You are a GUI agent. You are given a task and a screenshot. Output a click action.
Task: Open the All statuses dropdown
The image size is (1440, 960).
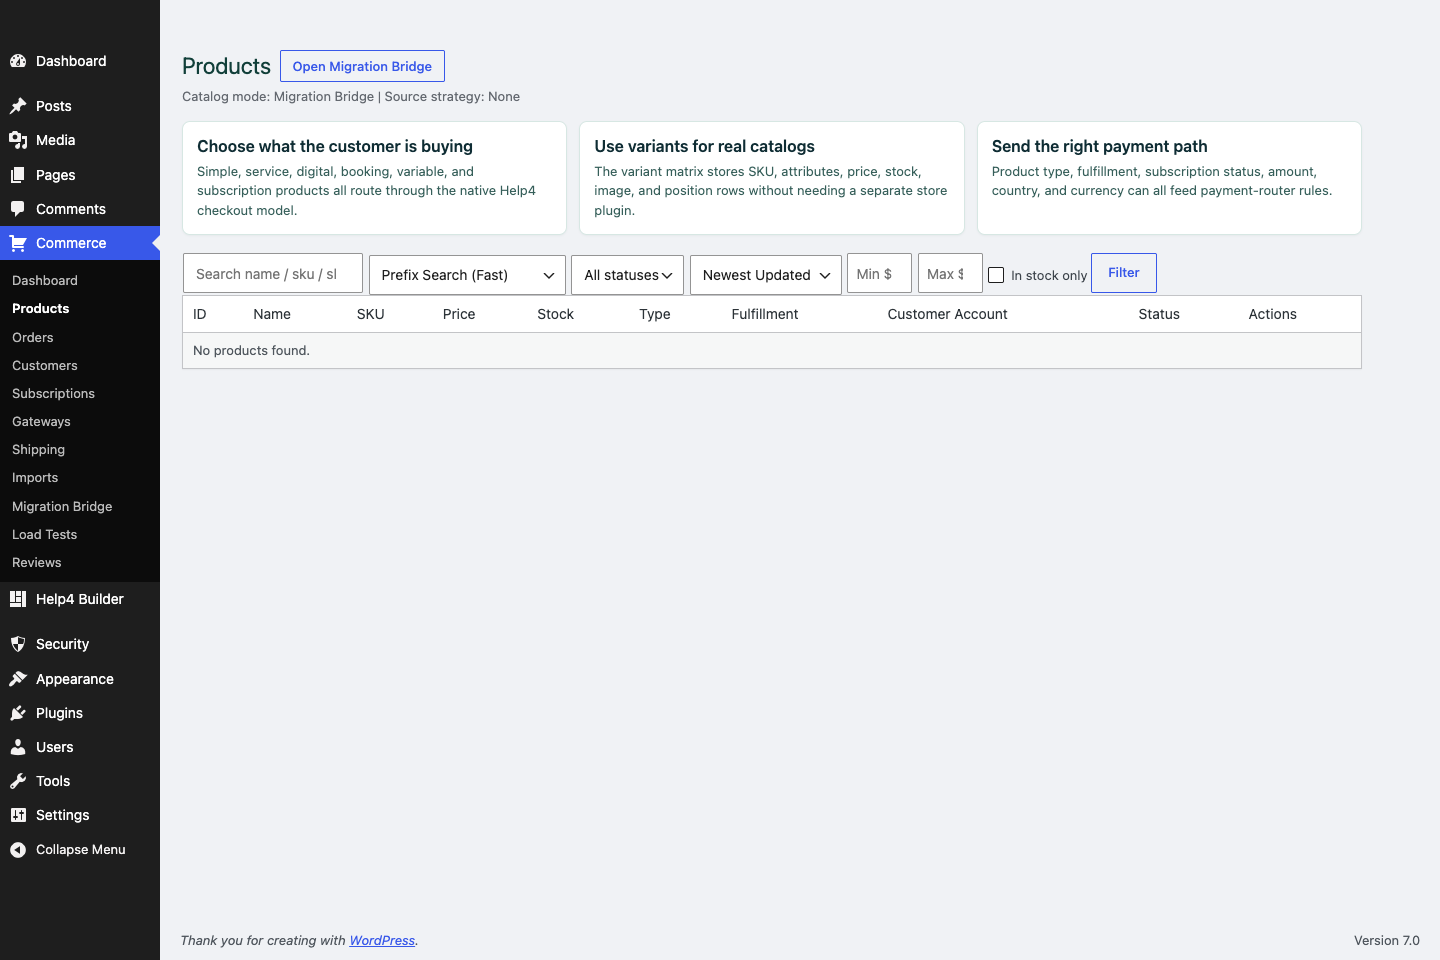[x=627, y=275]
